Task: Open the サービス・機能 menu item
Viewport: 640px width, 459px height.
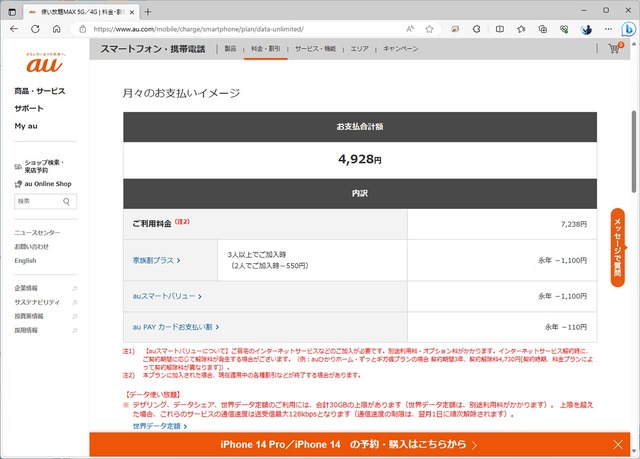Action: point(316,49)
